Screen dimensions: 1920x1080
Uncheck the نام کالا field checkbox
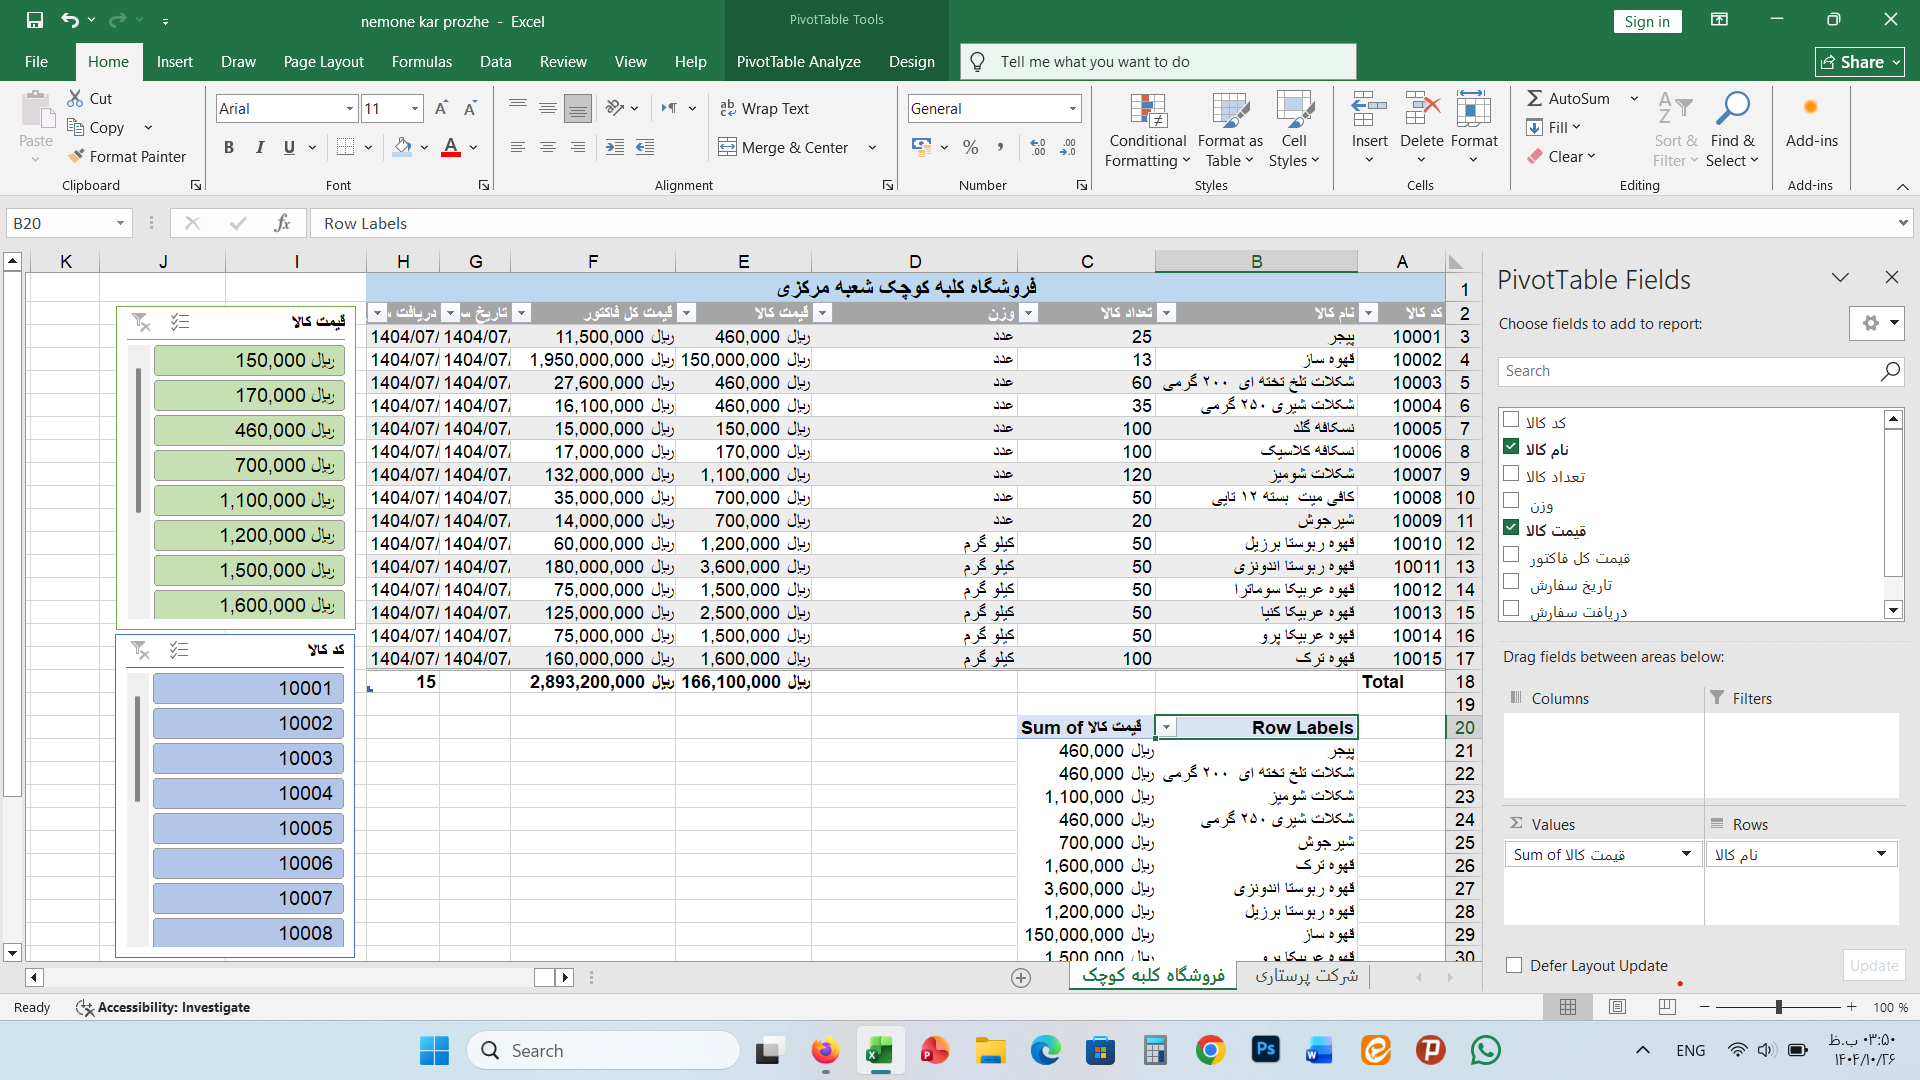point(1511,447)
